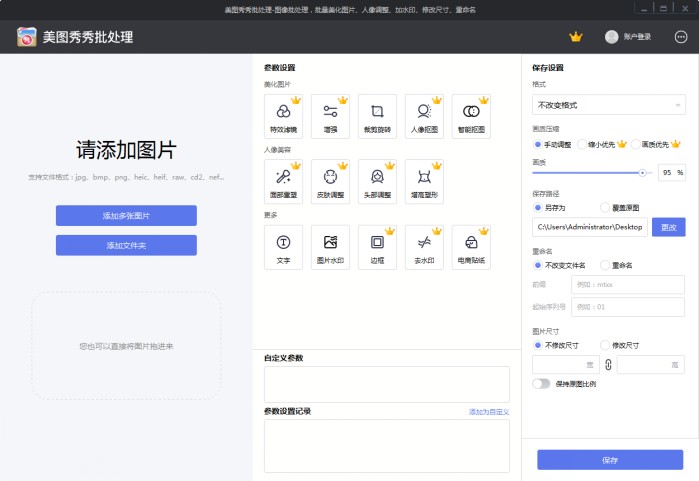Open the 皮肤调整 (skin adjustment) tool
The image size is (699, 481).
tap(330, 182)
